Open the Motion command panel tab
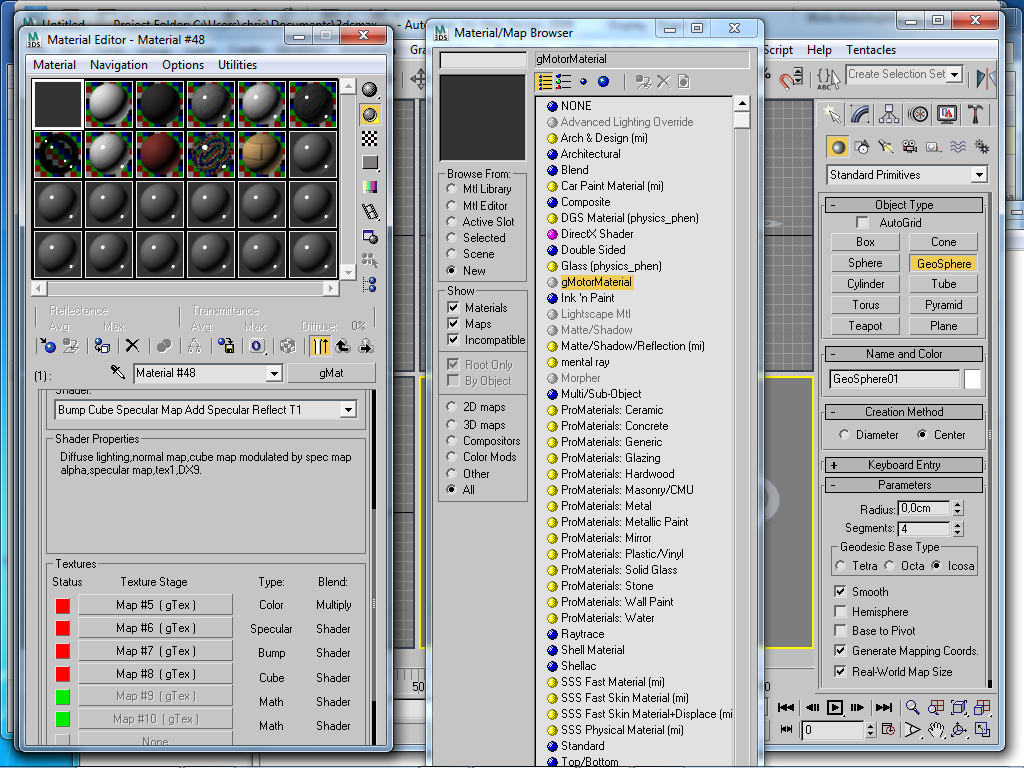Image resolution: width=1024 pixels, height=768 pixels. coord(918,115)
